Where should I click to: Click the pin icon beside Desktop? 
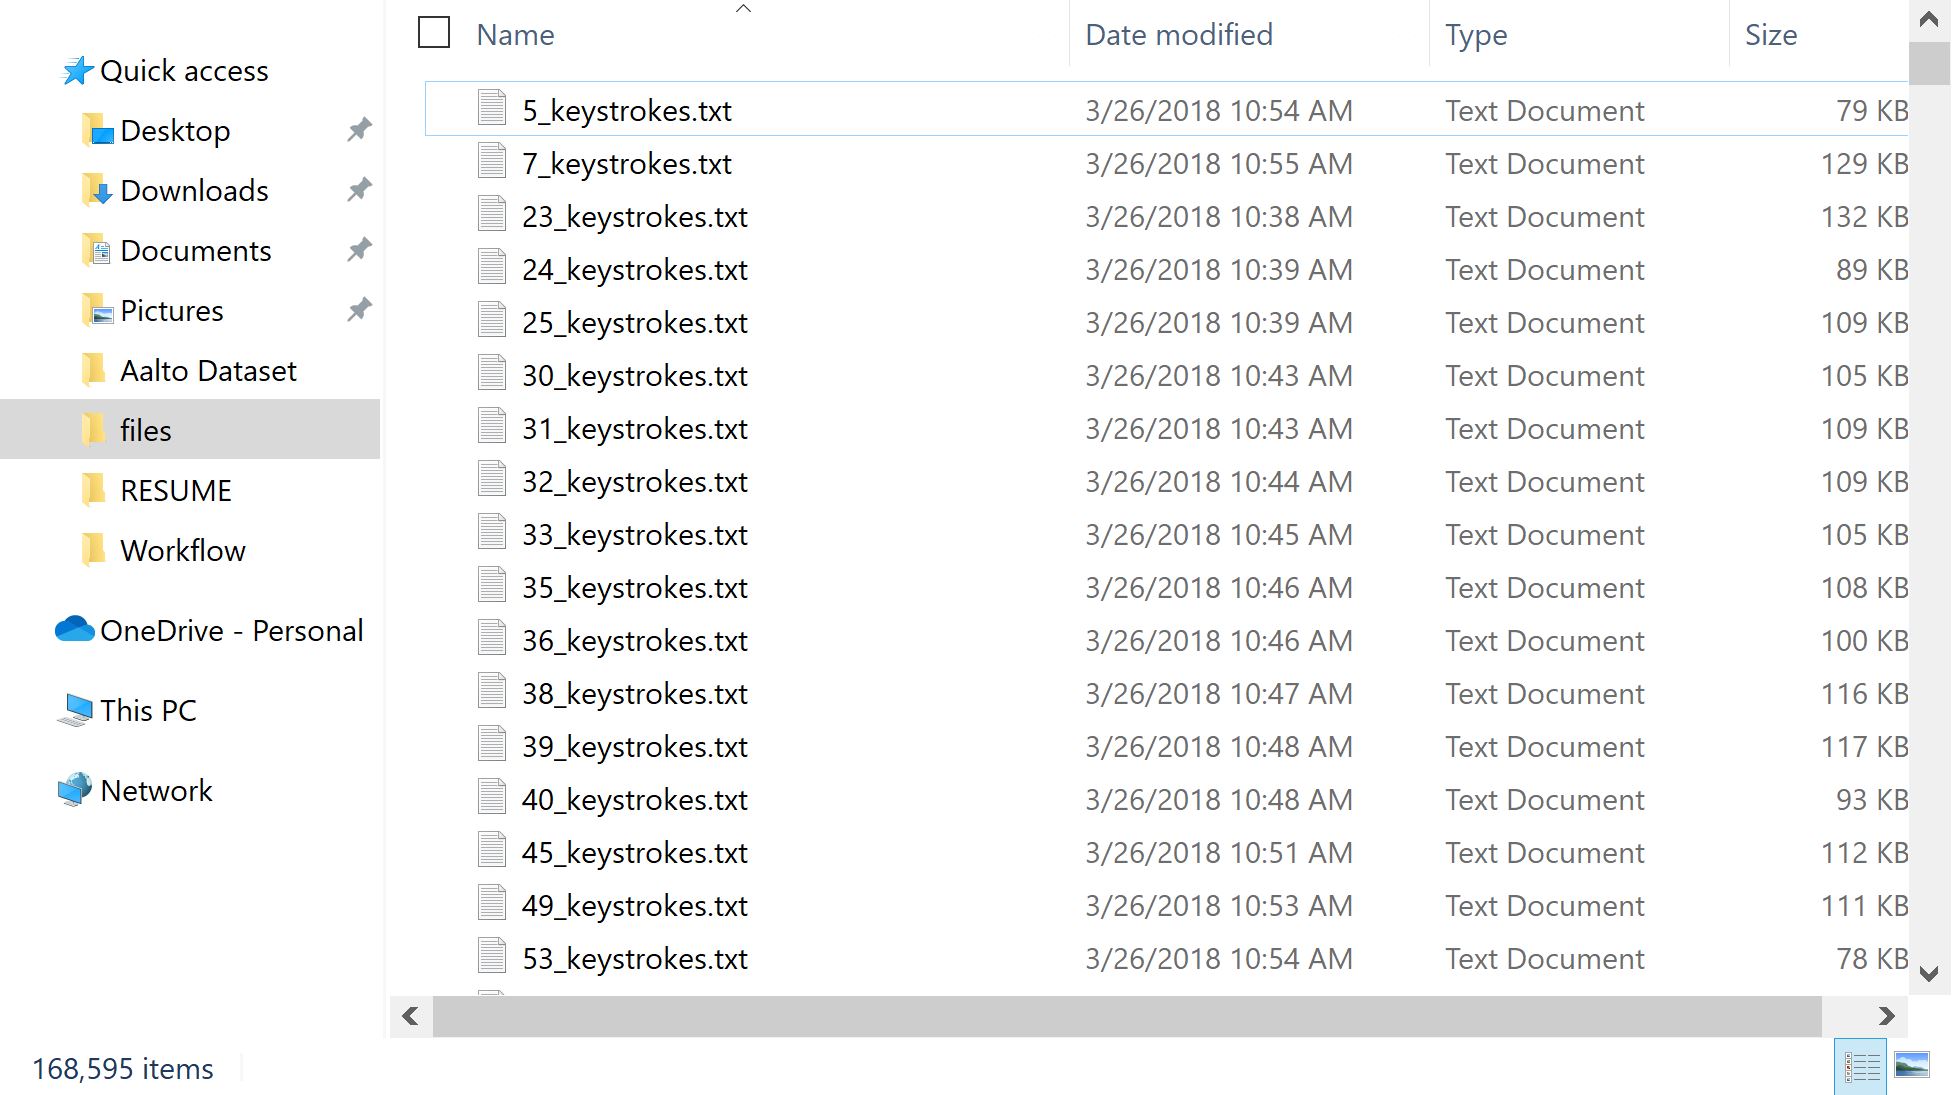359,130
